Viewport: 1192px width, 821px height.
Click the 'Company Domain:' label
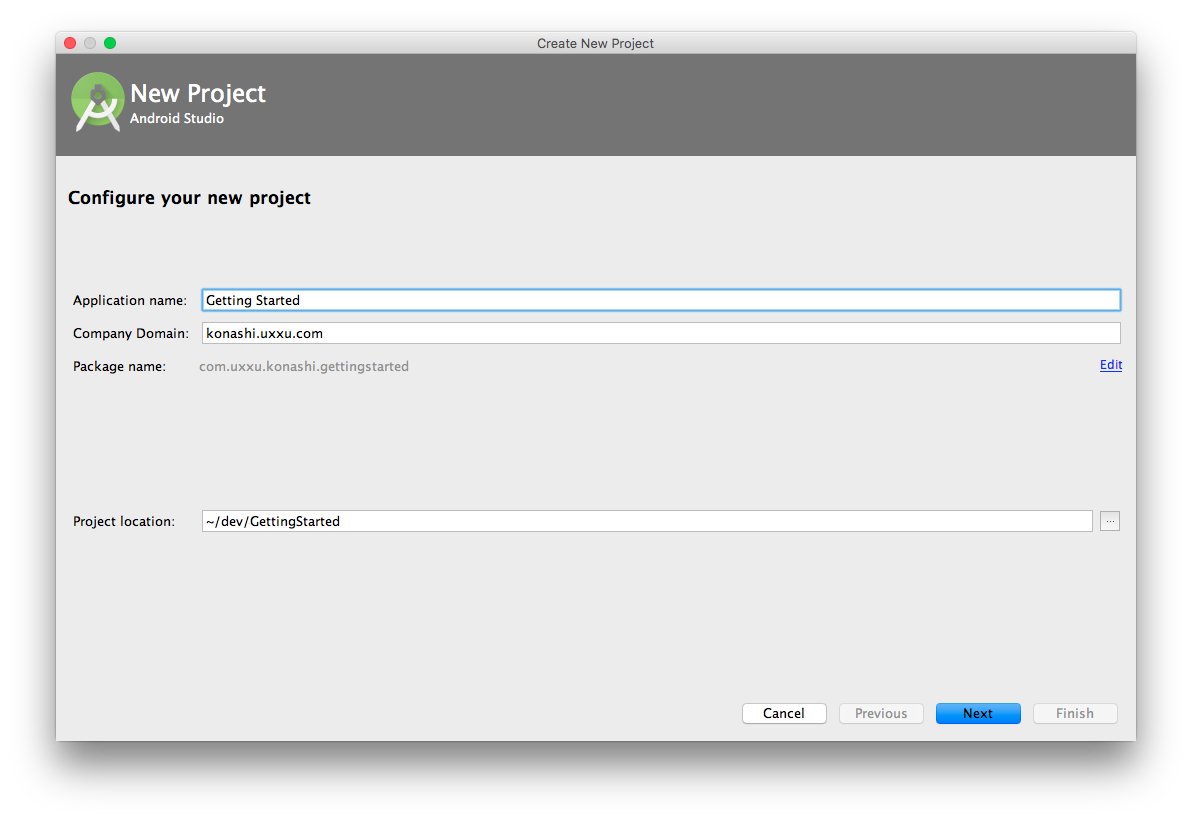(131, 333)
